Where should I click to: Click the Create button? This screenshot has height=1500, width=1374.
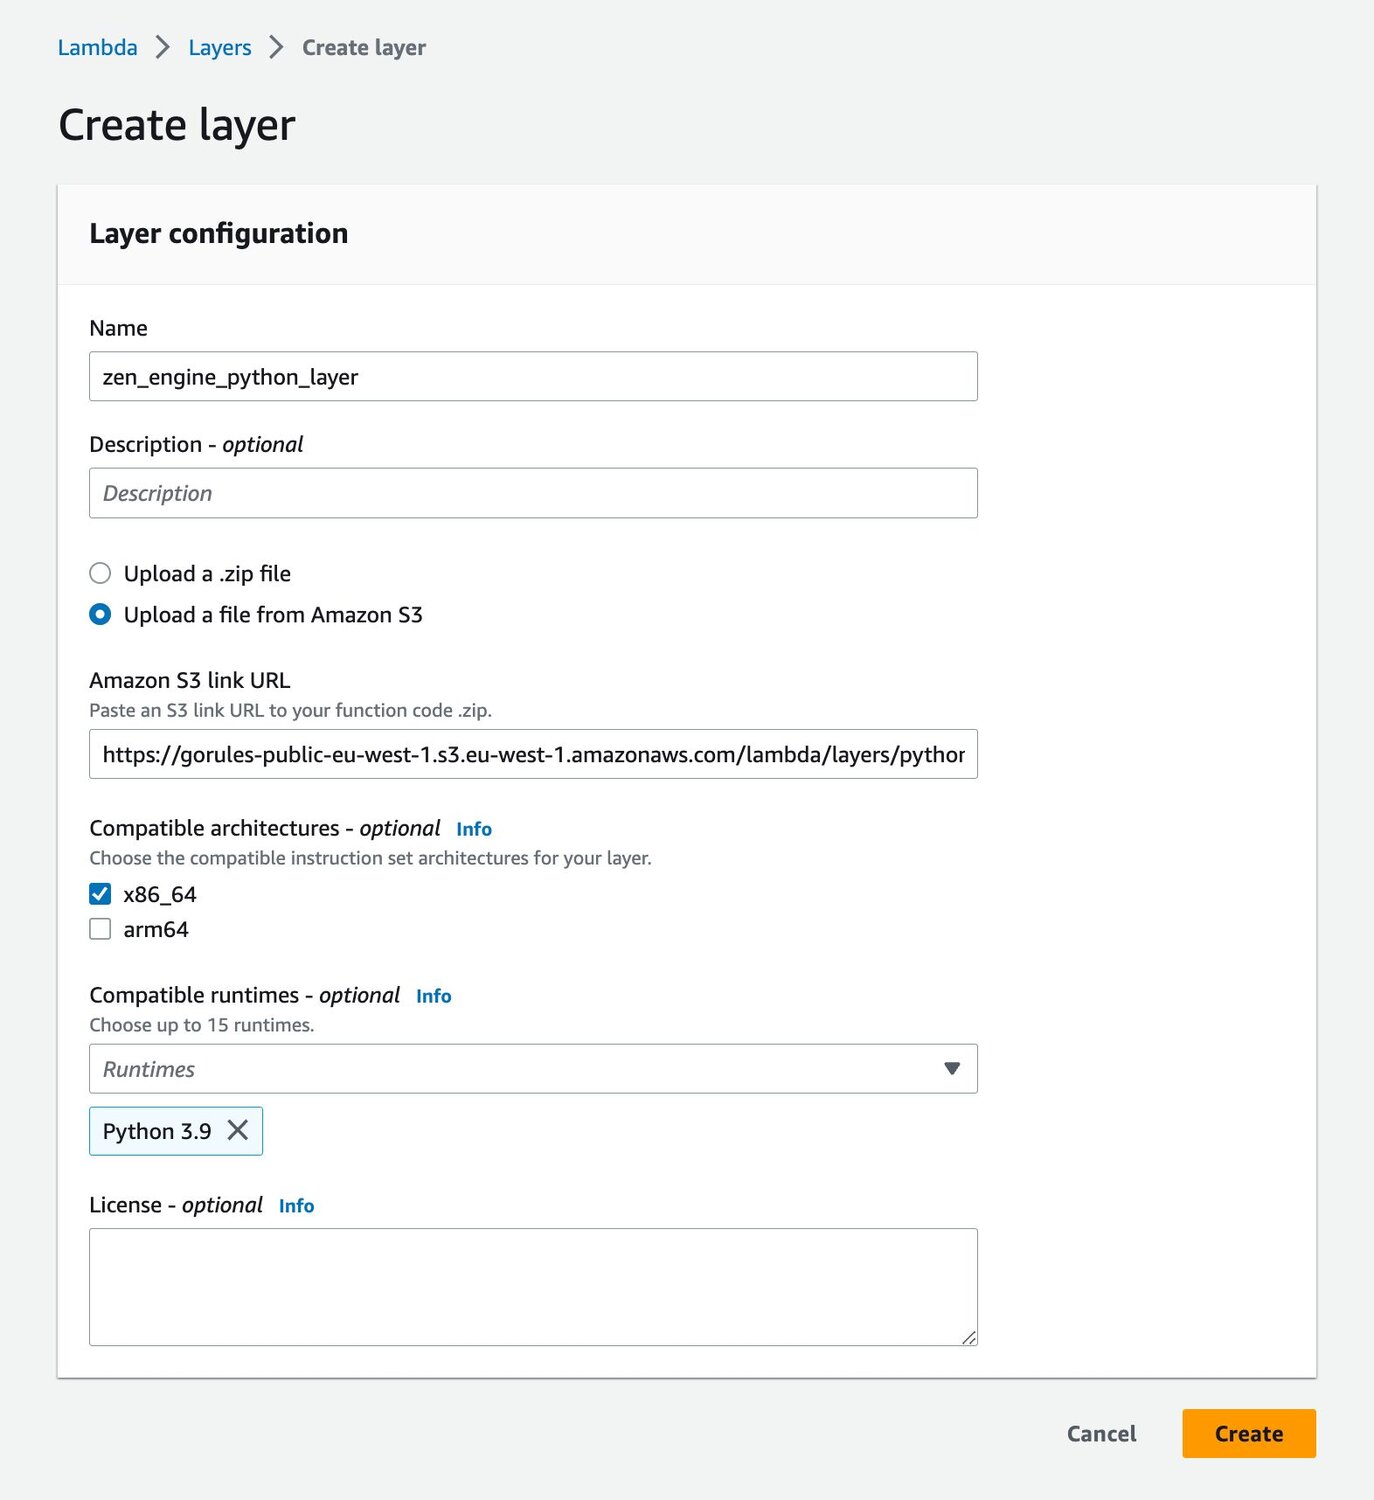[x=1248, y=1433]
